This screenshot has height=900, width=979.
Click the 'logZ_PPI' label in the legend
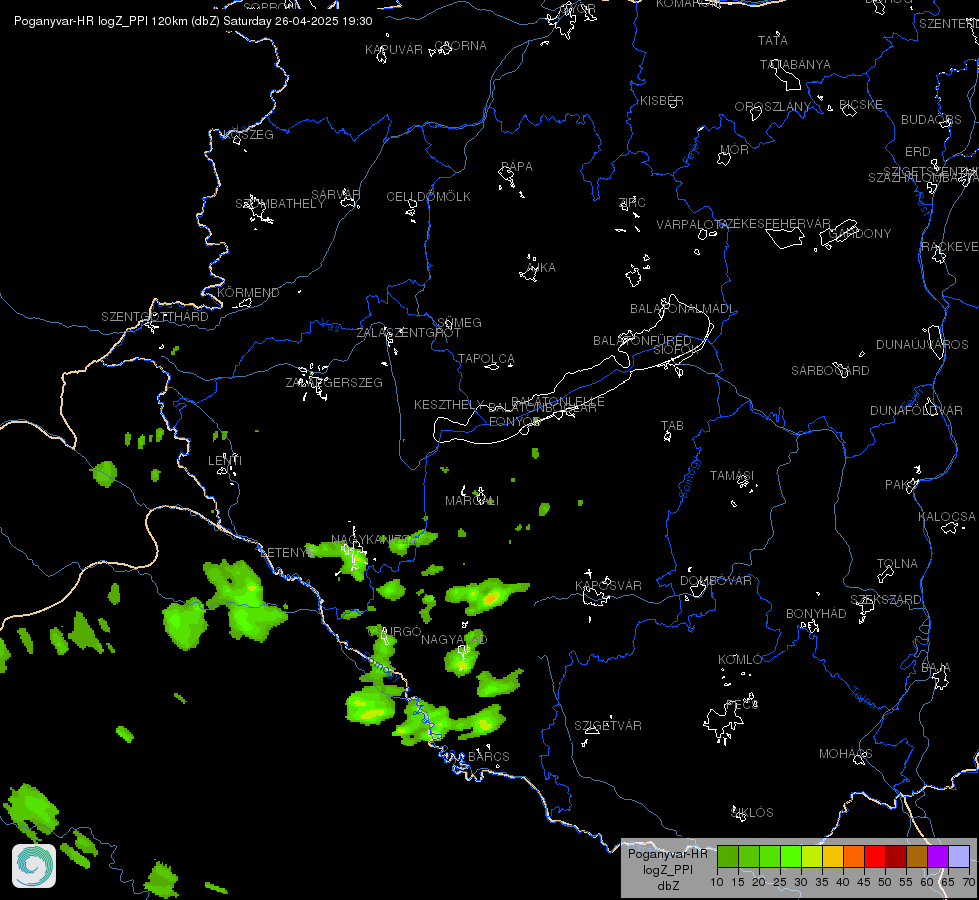667,869
